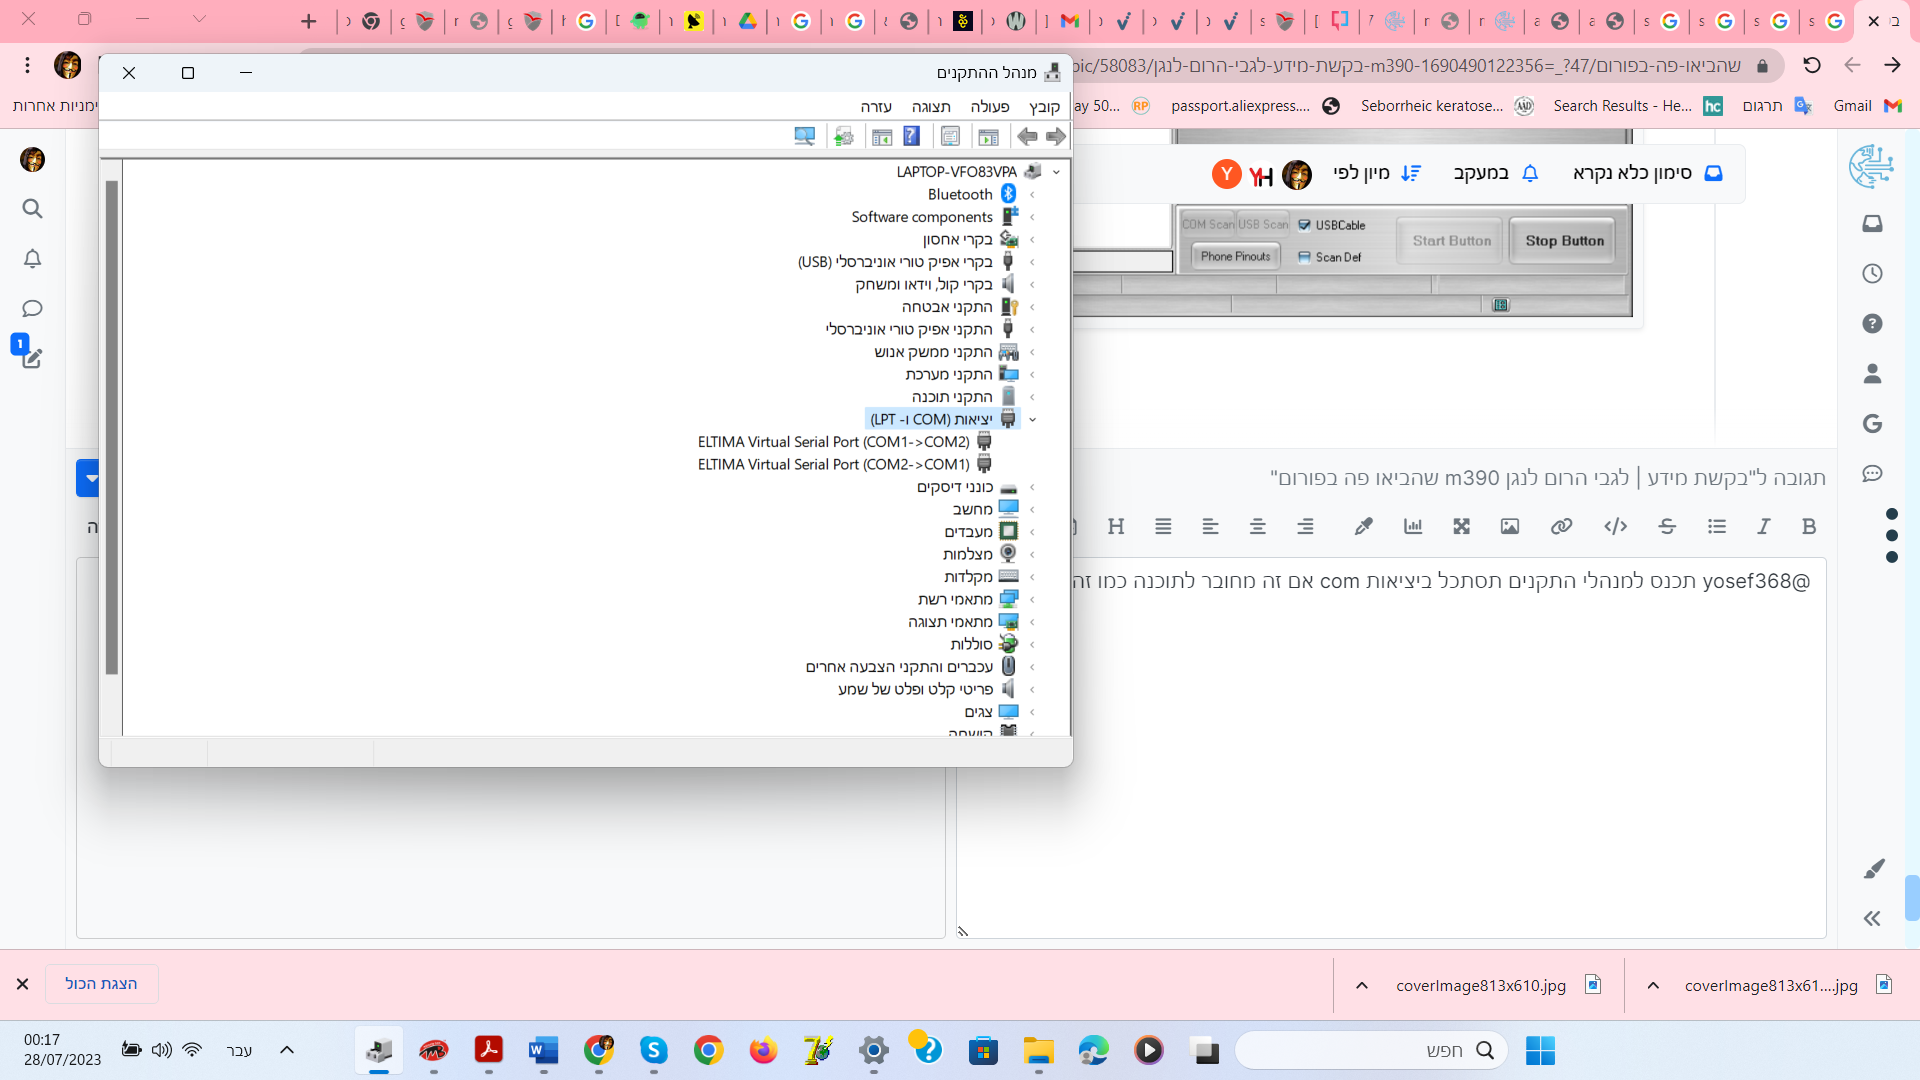Apply strikethrough in the forum editor
Screen dimensions: 1920x1080
(x=1667, y=527)
